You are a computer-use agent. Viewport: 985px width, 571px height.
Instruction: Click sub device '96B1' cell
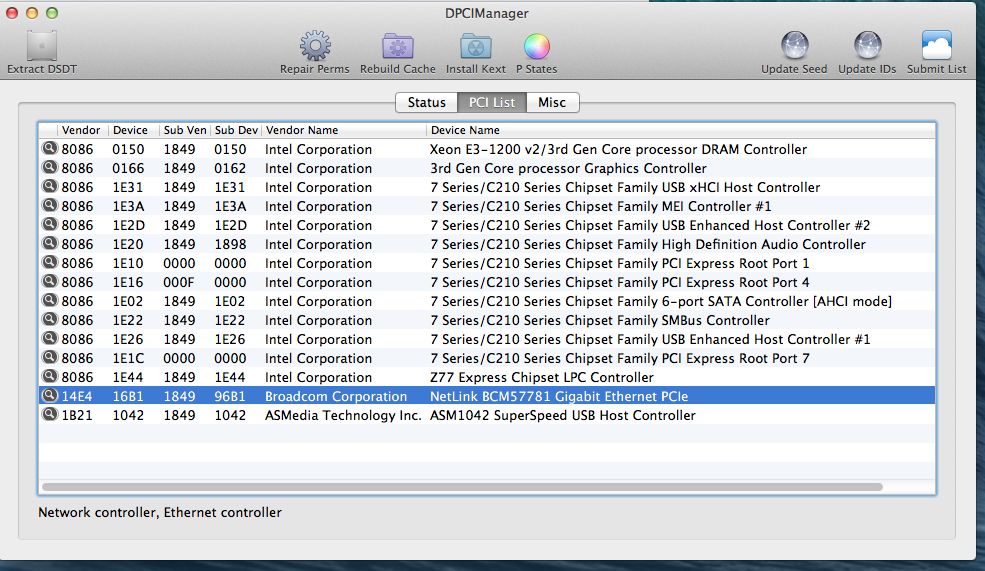[229, 396]
